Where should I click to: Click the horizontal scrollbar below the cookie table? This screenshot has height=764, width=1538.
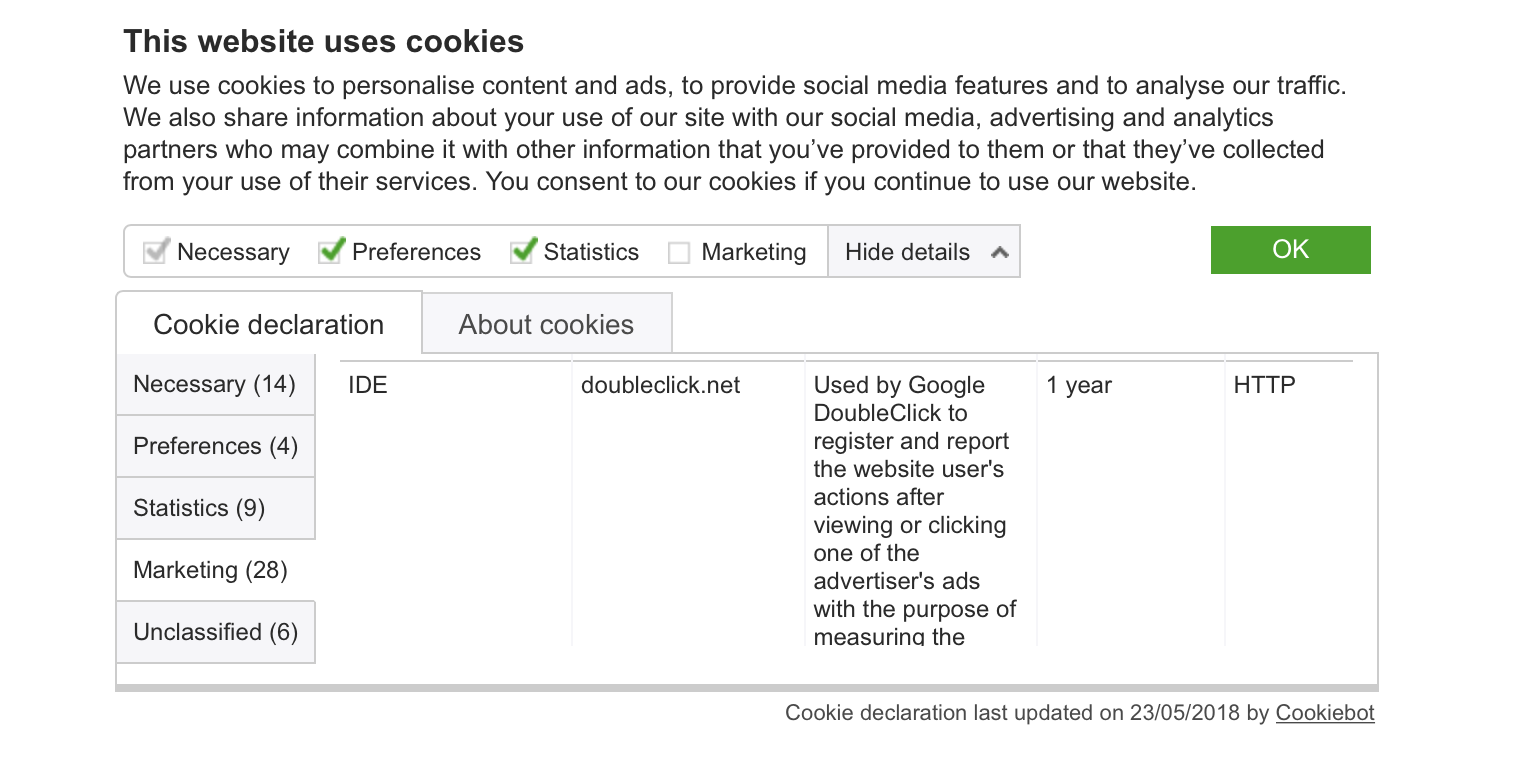point(746,687)
